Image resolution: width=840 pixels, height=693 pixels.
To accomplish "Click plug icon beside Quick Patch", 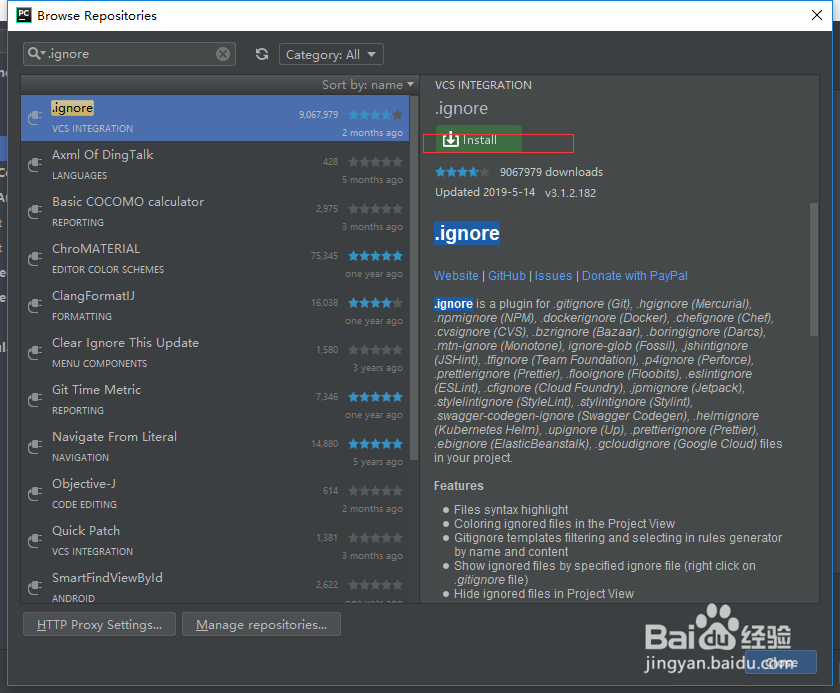I will pyautogui.click(x=35, y=542).
